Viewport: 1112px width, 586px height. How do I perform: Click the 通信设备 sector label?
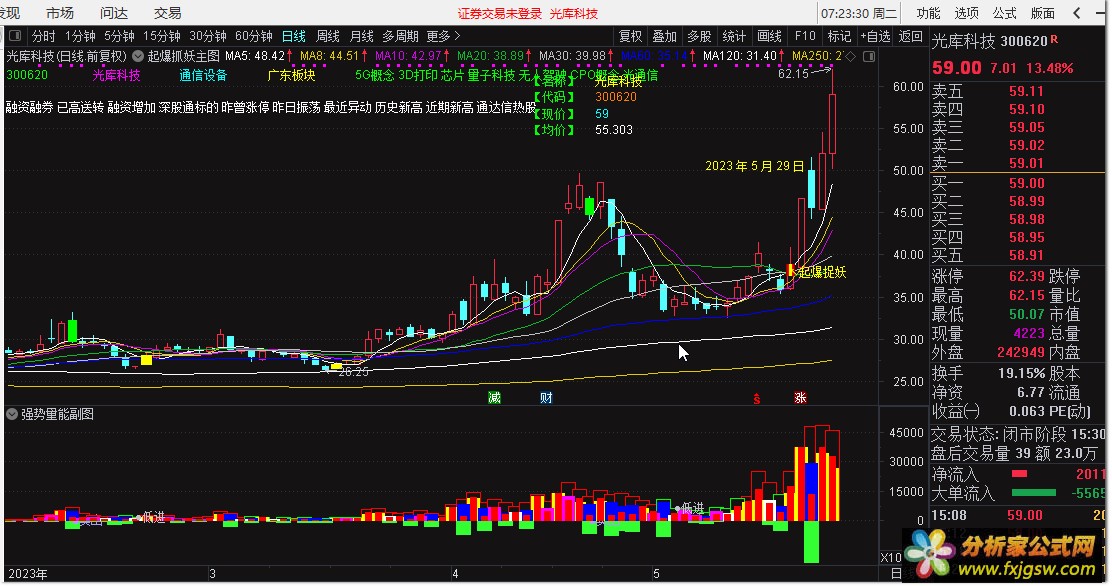click(203, 74)
